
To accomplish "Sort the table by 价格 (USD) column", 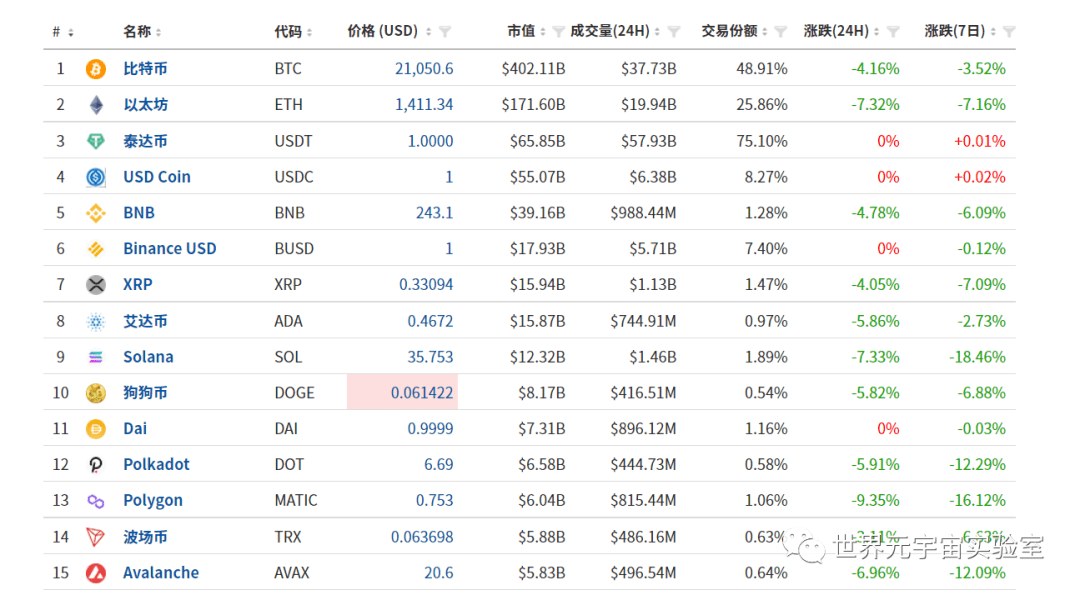I will click(434, 30).
